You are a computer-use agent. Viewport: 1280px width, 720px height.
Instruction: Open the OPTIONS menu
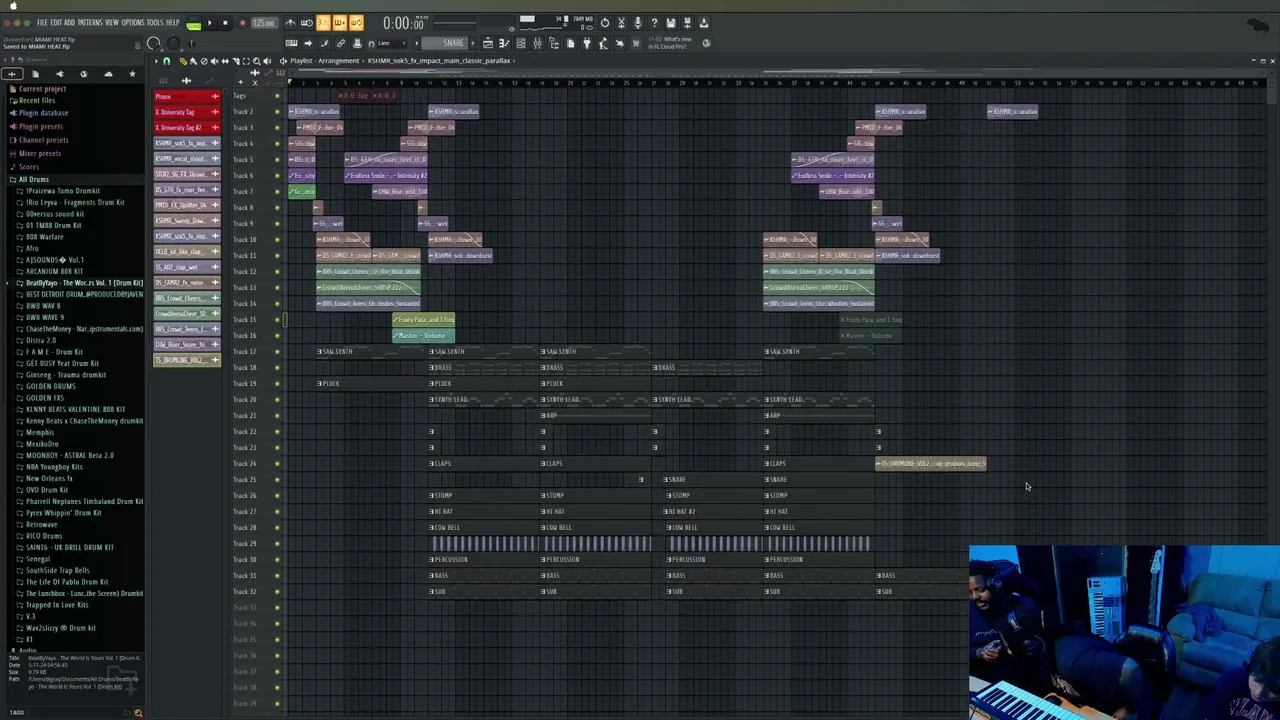[133, 22]
